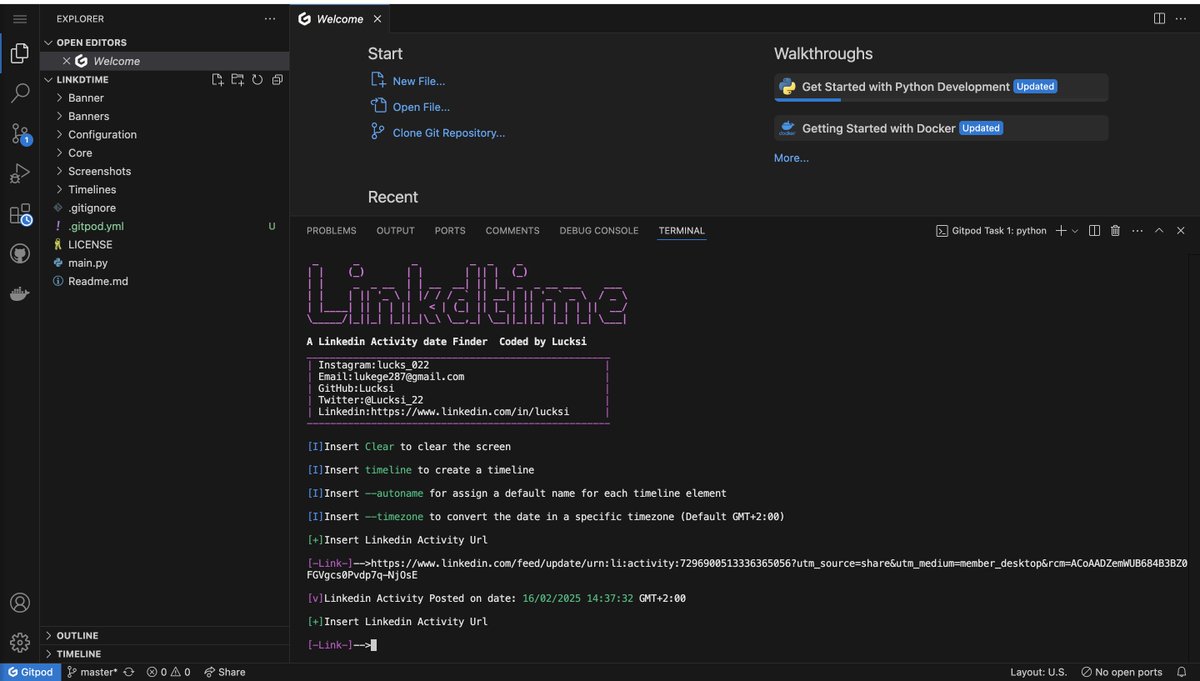Kill the terminal with trash icon
This screenshot has width=1200, height=681.
pos(1116,231)
